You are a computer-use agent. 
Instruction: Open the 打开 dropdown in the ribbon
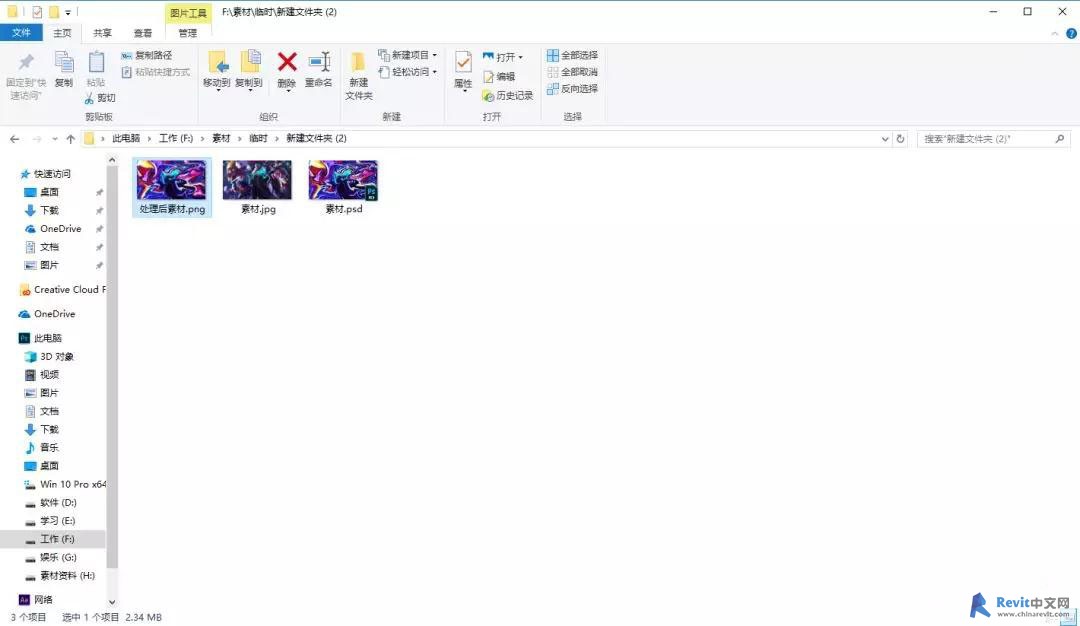coord(503,56)
